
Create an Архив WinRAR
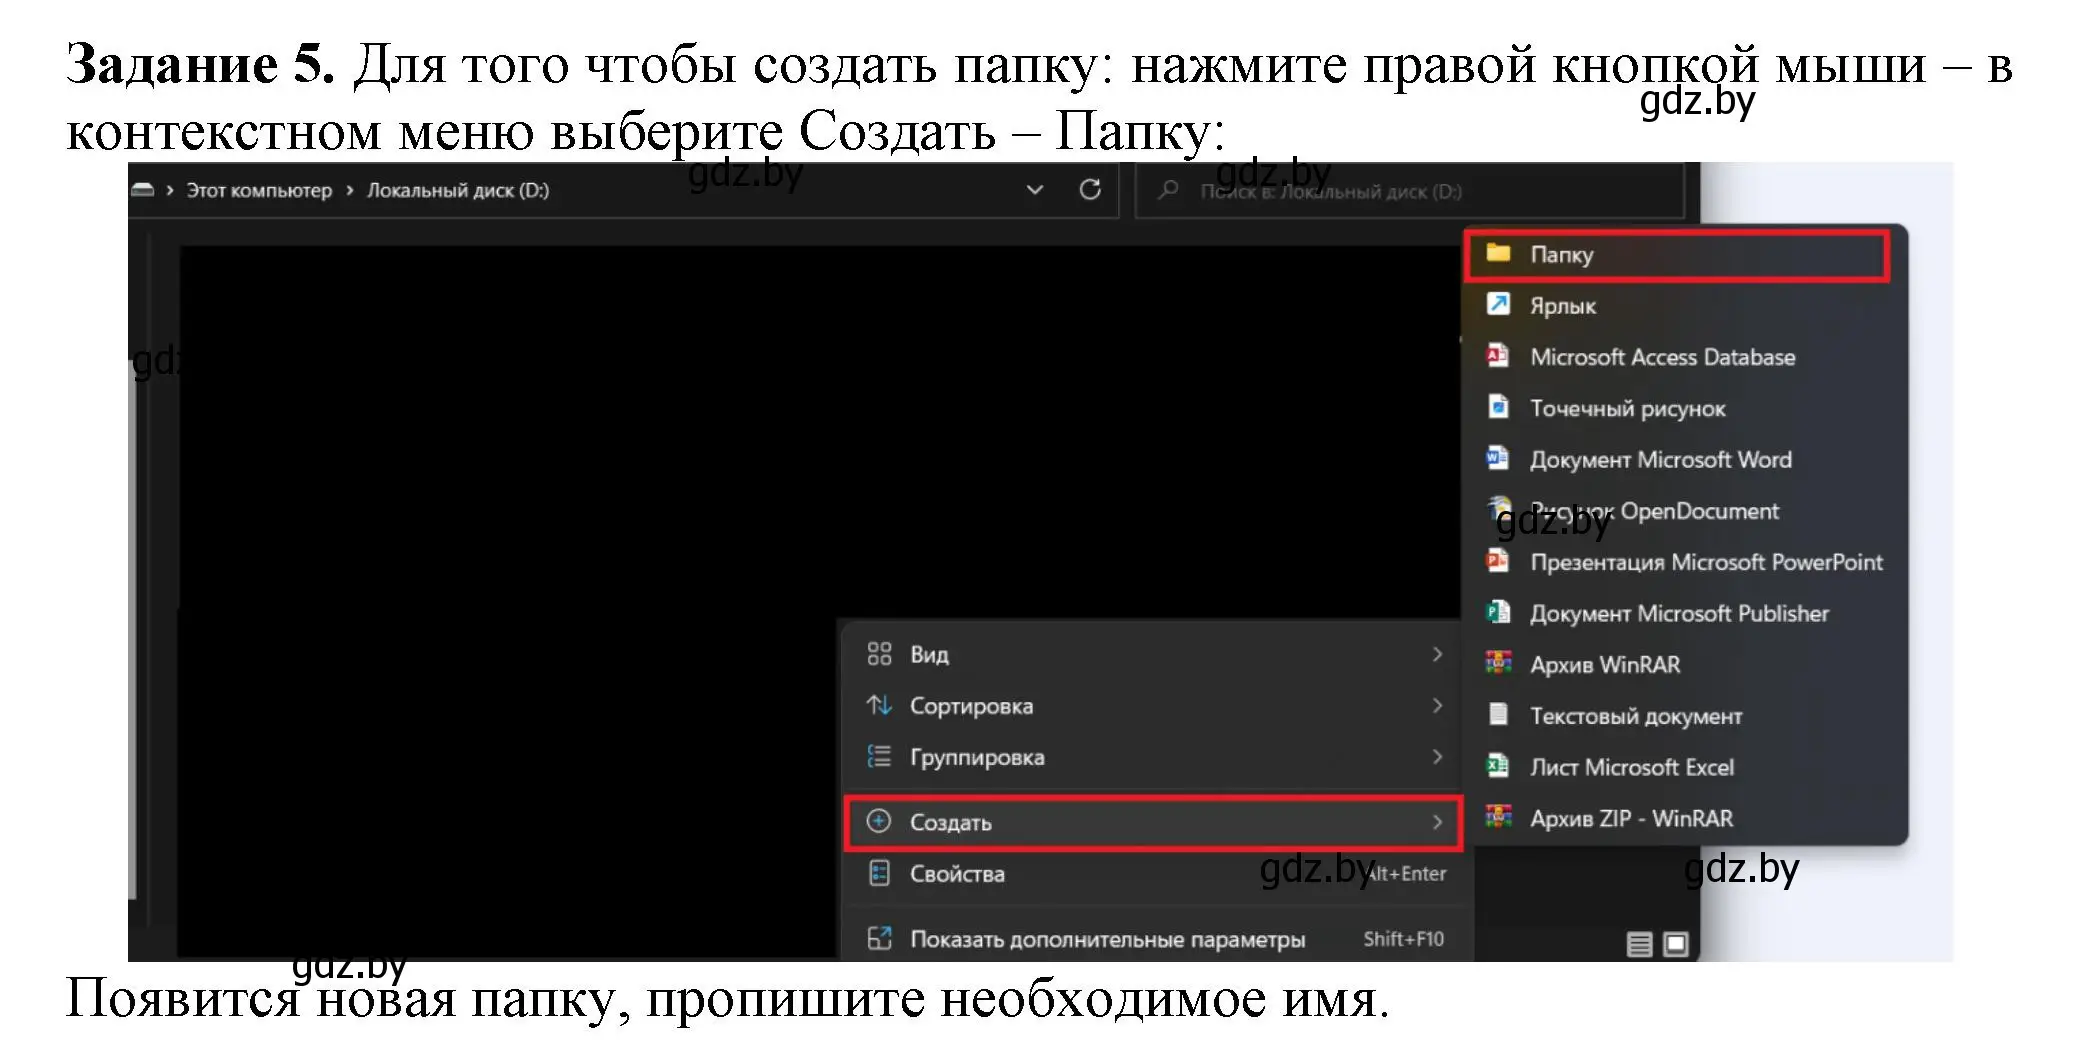[x=1676, y=665]
